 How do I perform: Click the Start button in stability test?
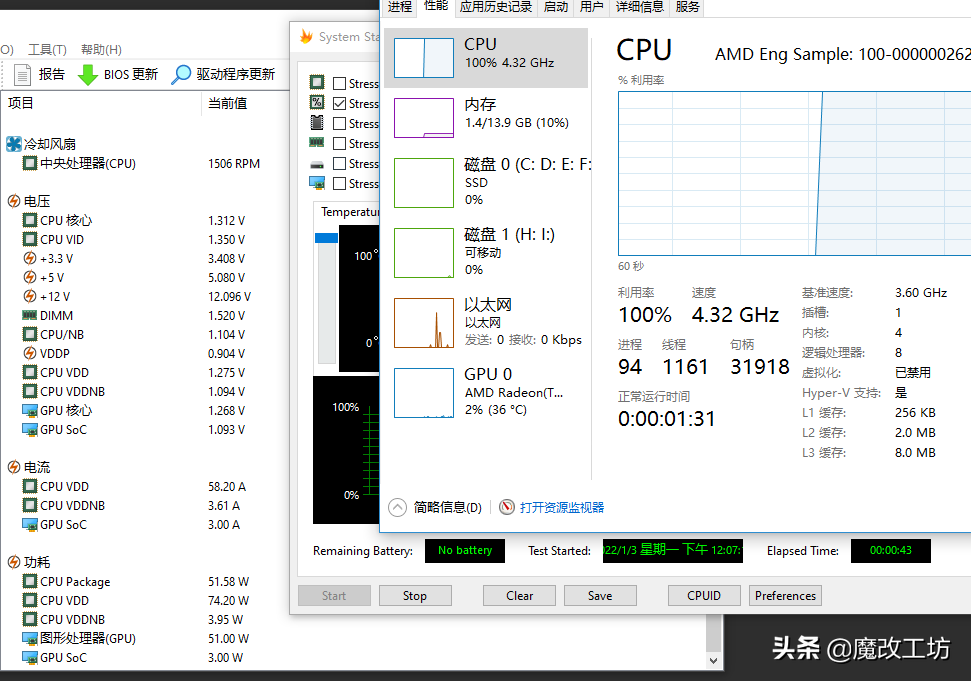pyautogui.click(x=334, y=596)
